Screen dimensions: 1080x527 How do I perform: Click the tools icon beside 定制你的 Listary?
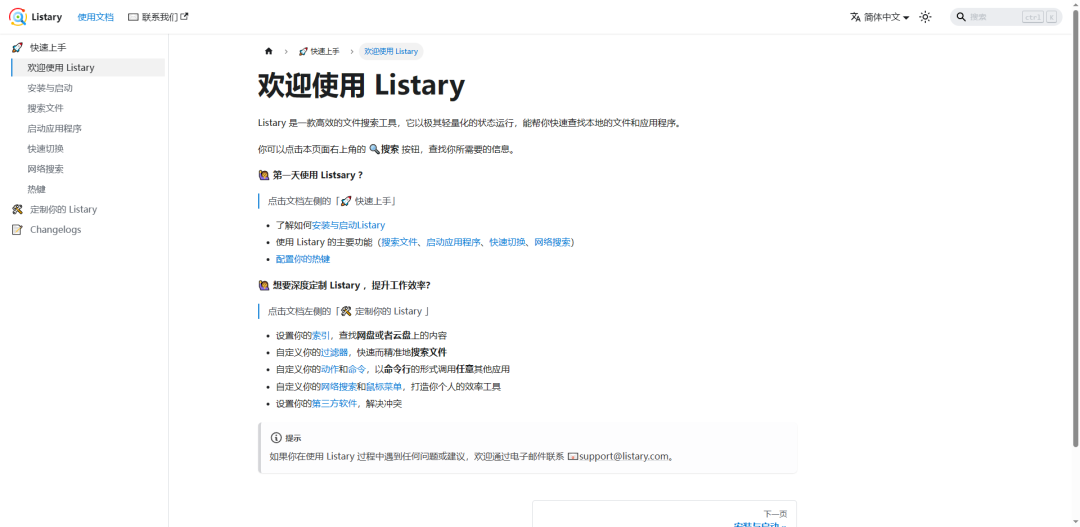(x=18, y=209)
